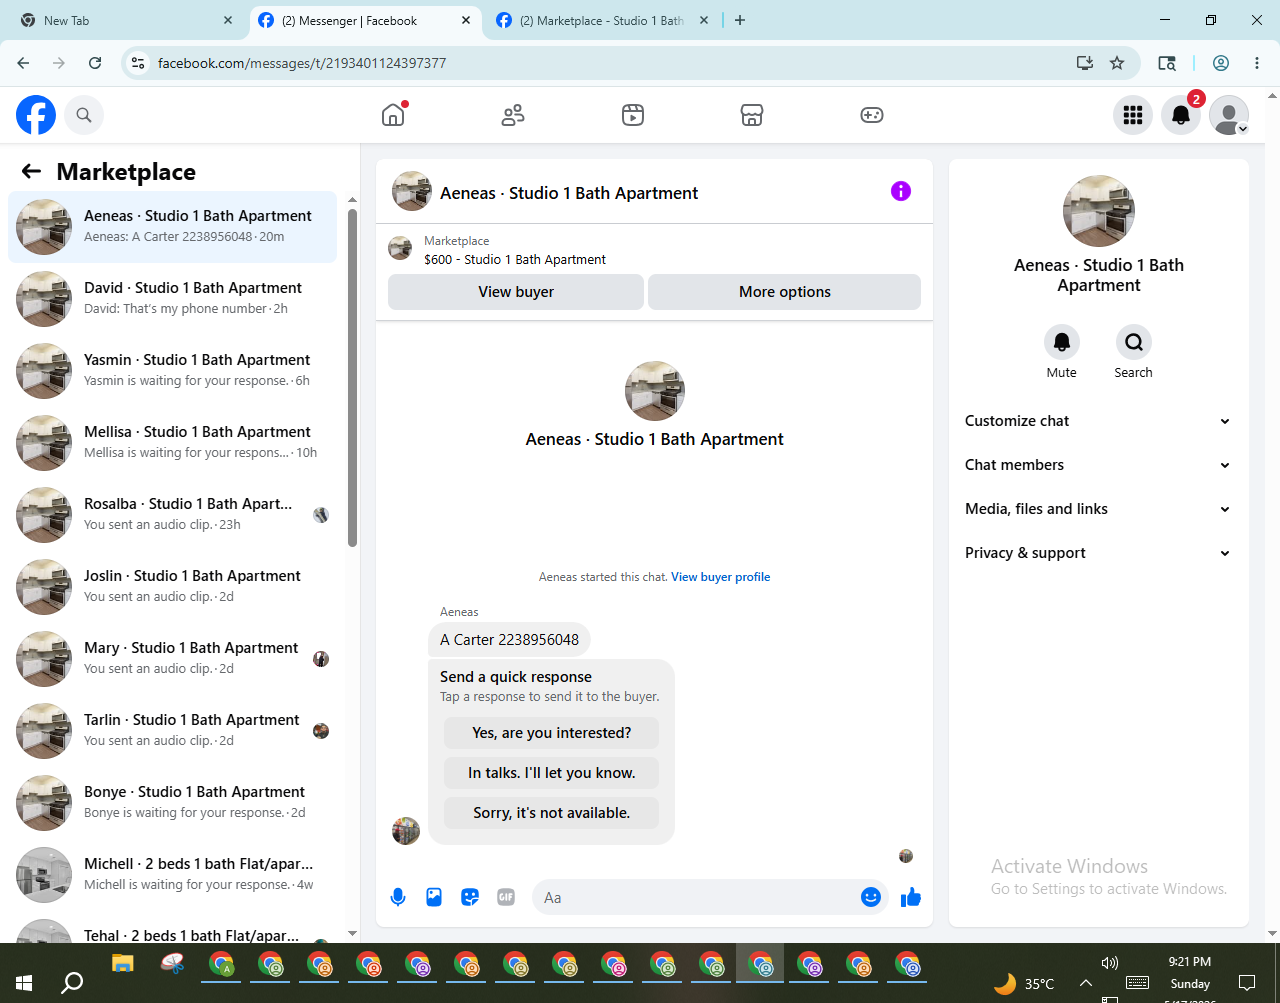
Task: Open conversation information purple icon
Action: pos(901,191)
